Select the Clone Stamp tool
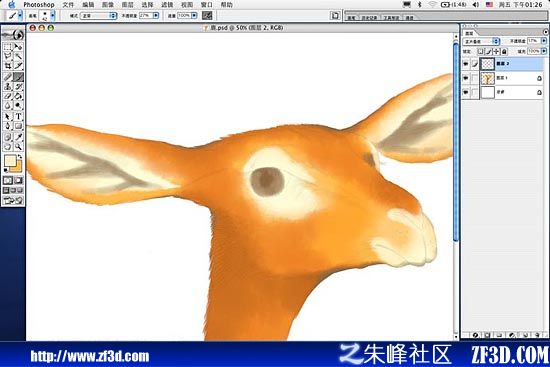The width and height of the screenshot is (550, 367). click(8, 86)
